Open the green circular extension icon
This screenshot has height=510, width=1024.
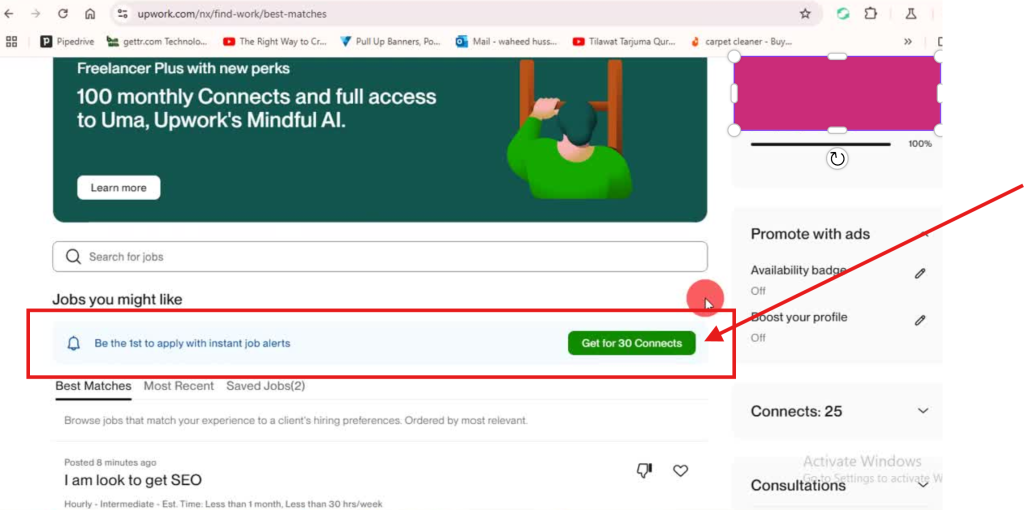pos(843,14)
